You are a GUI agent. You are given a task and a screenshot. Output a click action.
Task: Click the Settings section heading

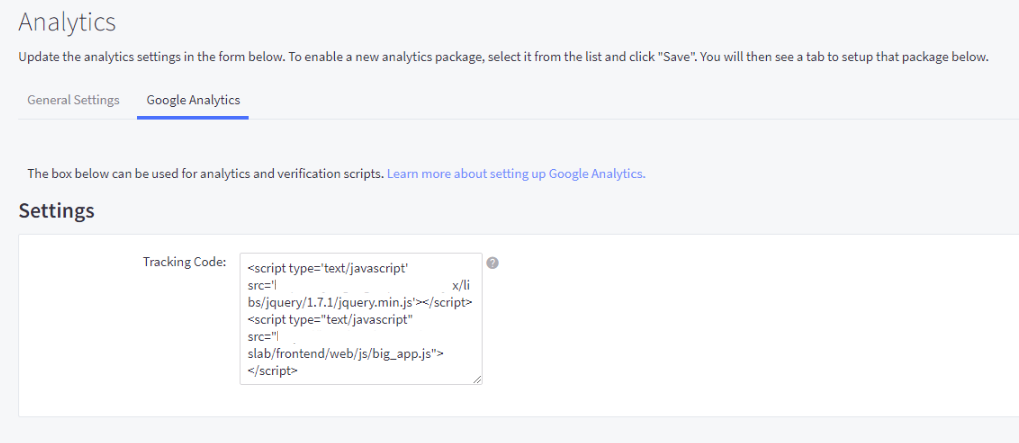[x=57, y=210]
